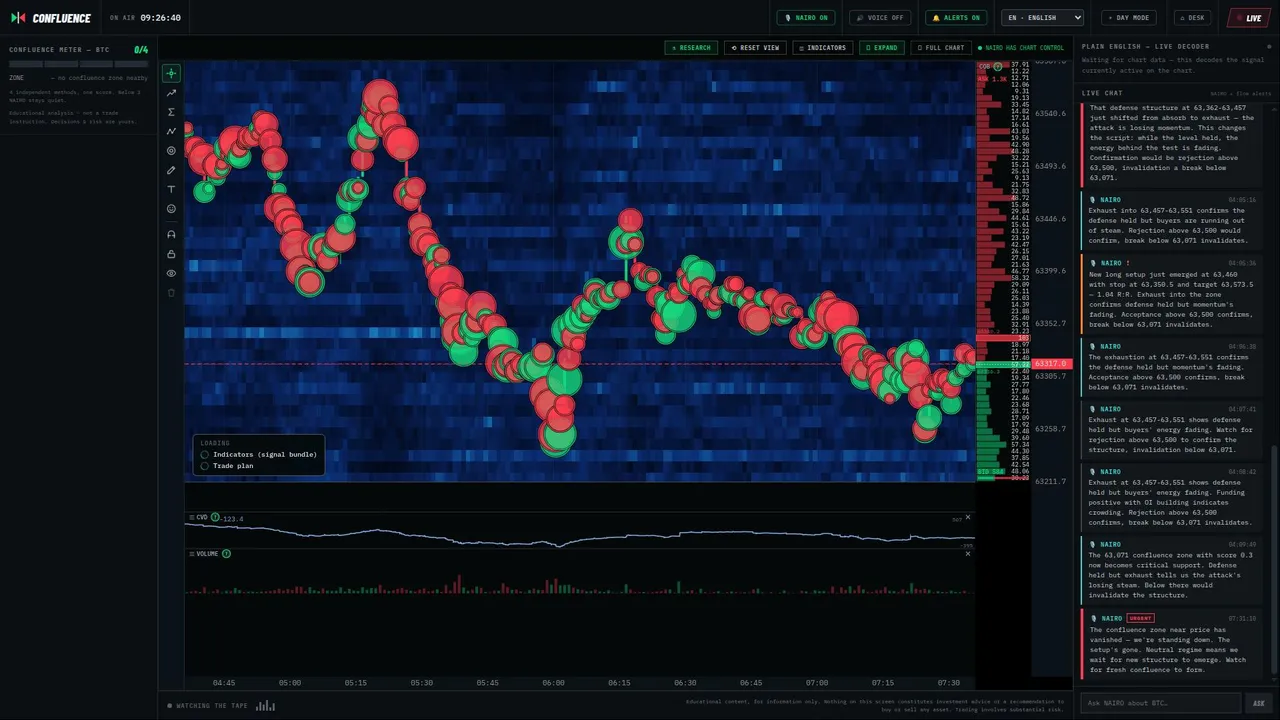
Task: Click Reset View button
Action: point(755,48)
